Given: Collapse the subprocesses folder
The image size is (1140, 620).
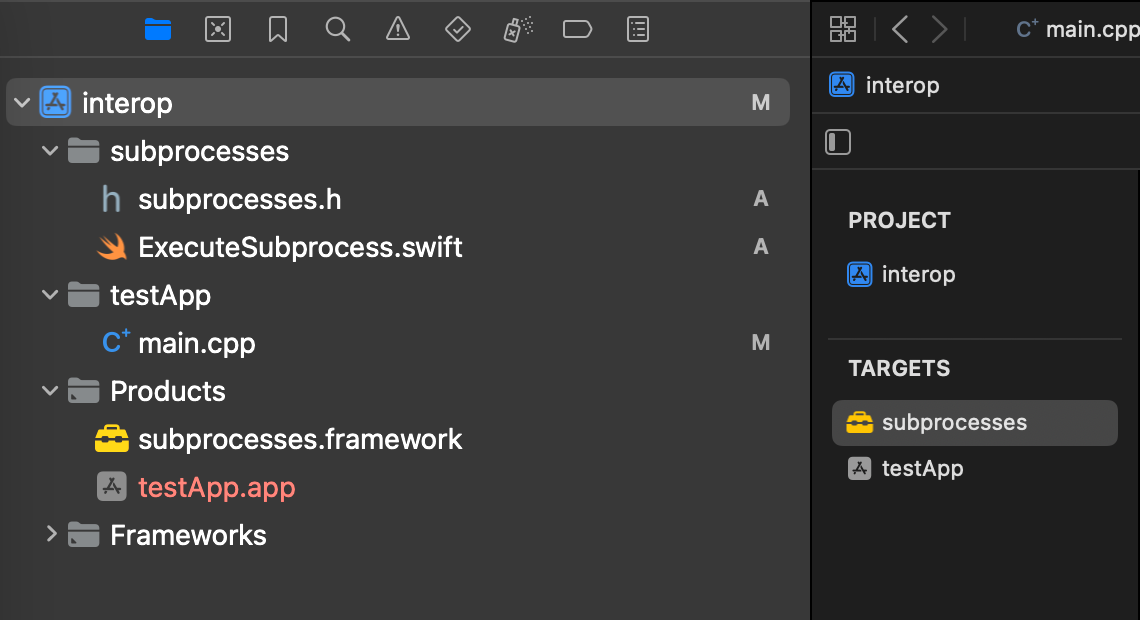Looking at the screenshot, I should (x=49, y=151).
